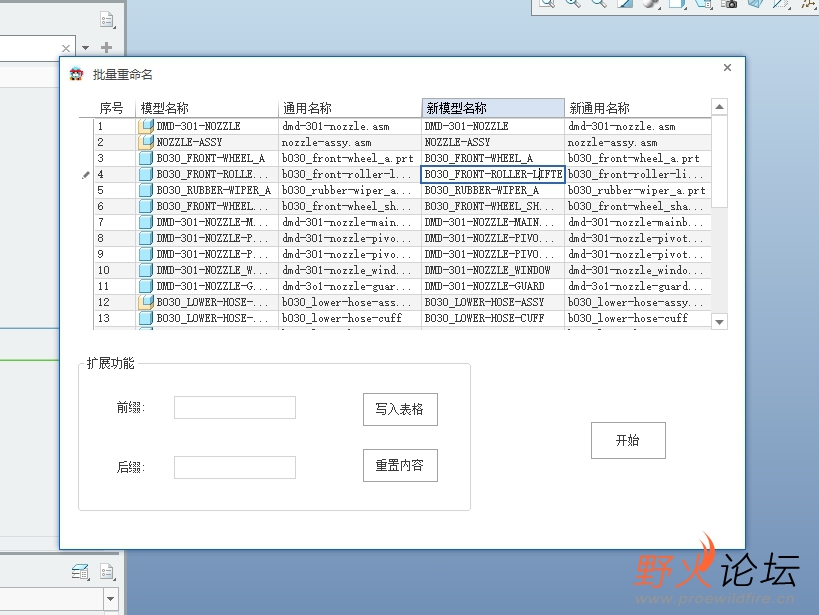Select new model name cell B030_LOWER-HOSE-CUFF
This screenshot has height=615, width=819.
coord(493,318)
